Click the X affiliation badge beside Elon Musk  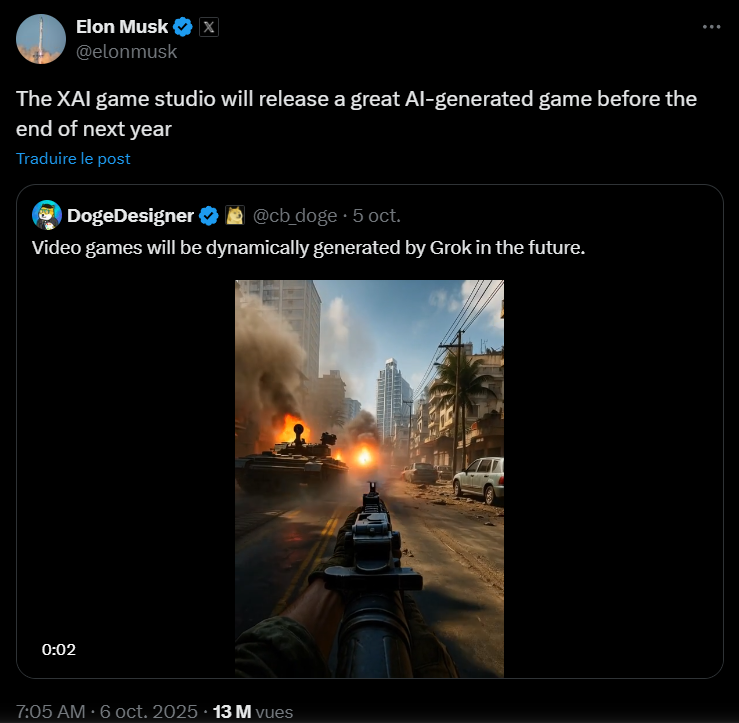click(208, 27)
